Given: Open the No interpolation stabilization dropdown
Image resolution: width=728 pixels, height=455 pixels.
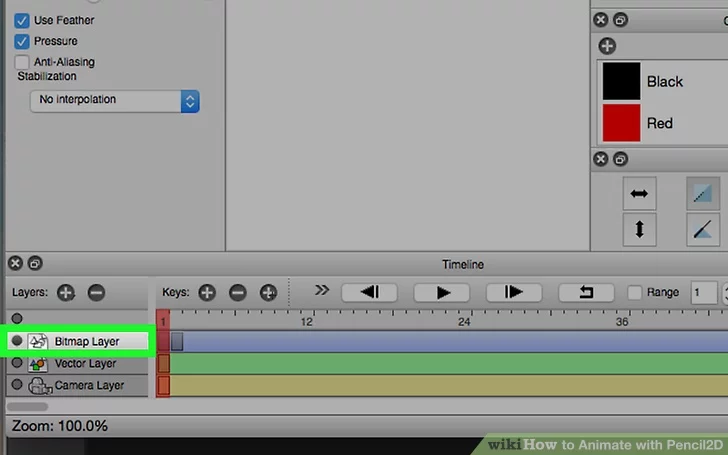Looking at the screenshot, I should [115, 101].
